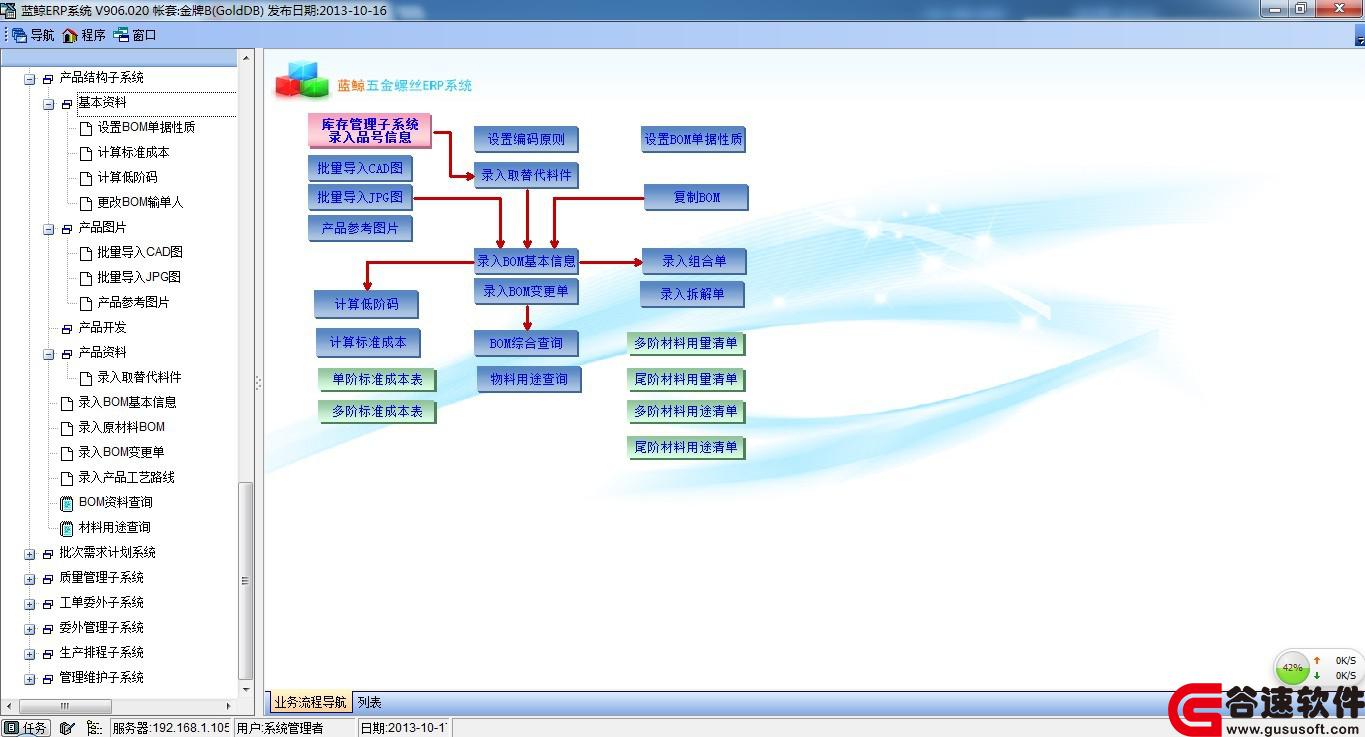Expand the 生产排程子系统 node
Screen dimensions: 1365x737
(30, 653)
